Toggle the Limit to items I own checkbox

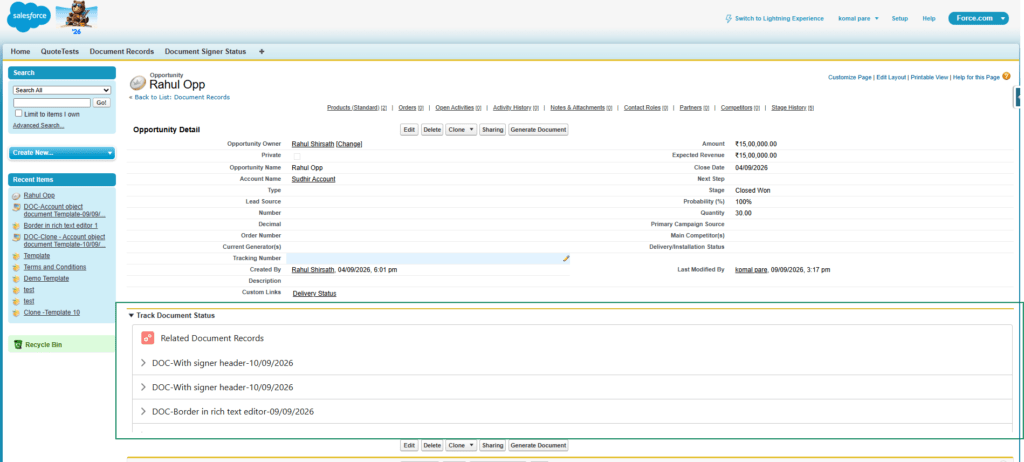(18, 114)
